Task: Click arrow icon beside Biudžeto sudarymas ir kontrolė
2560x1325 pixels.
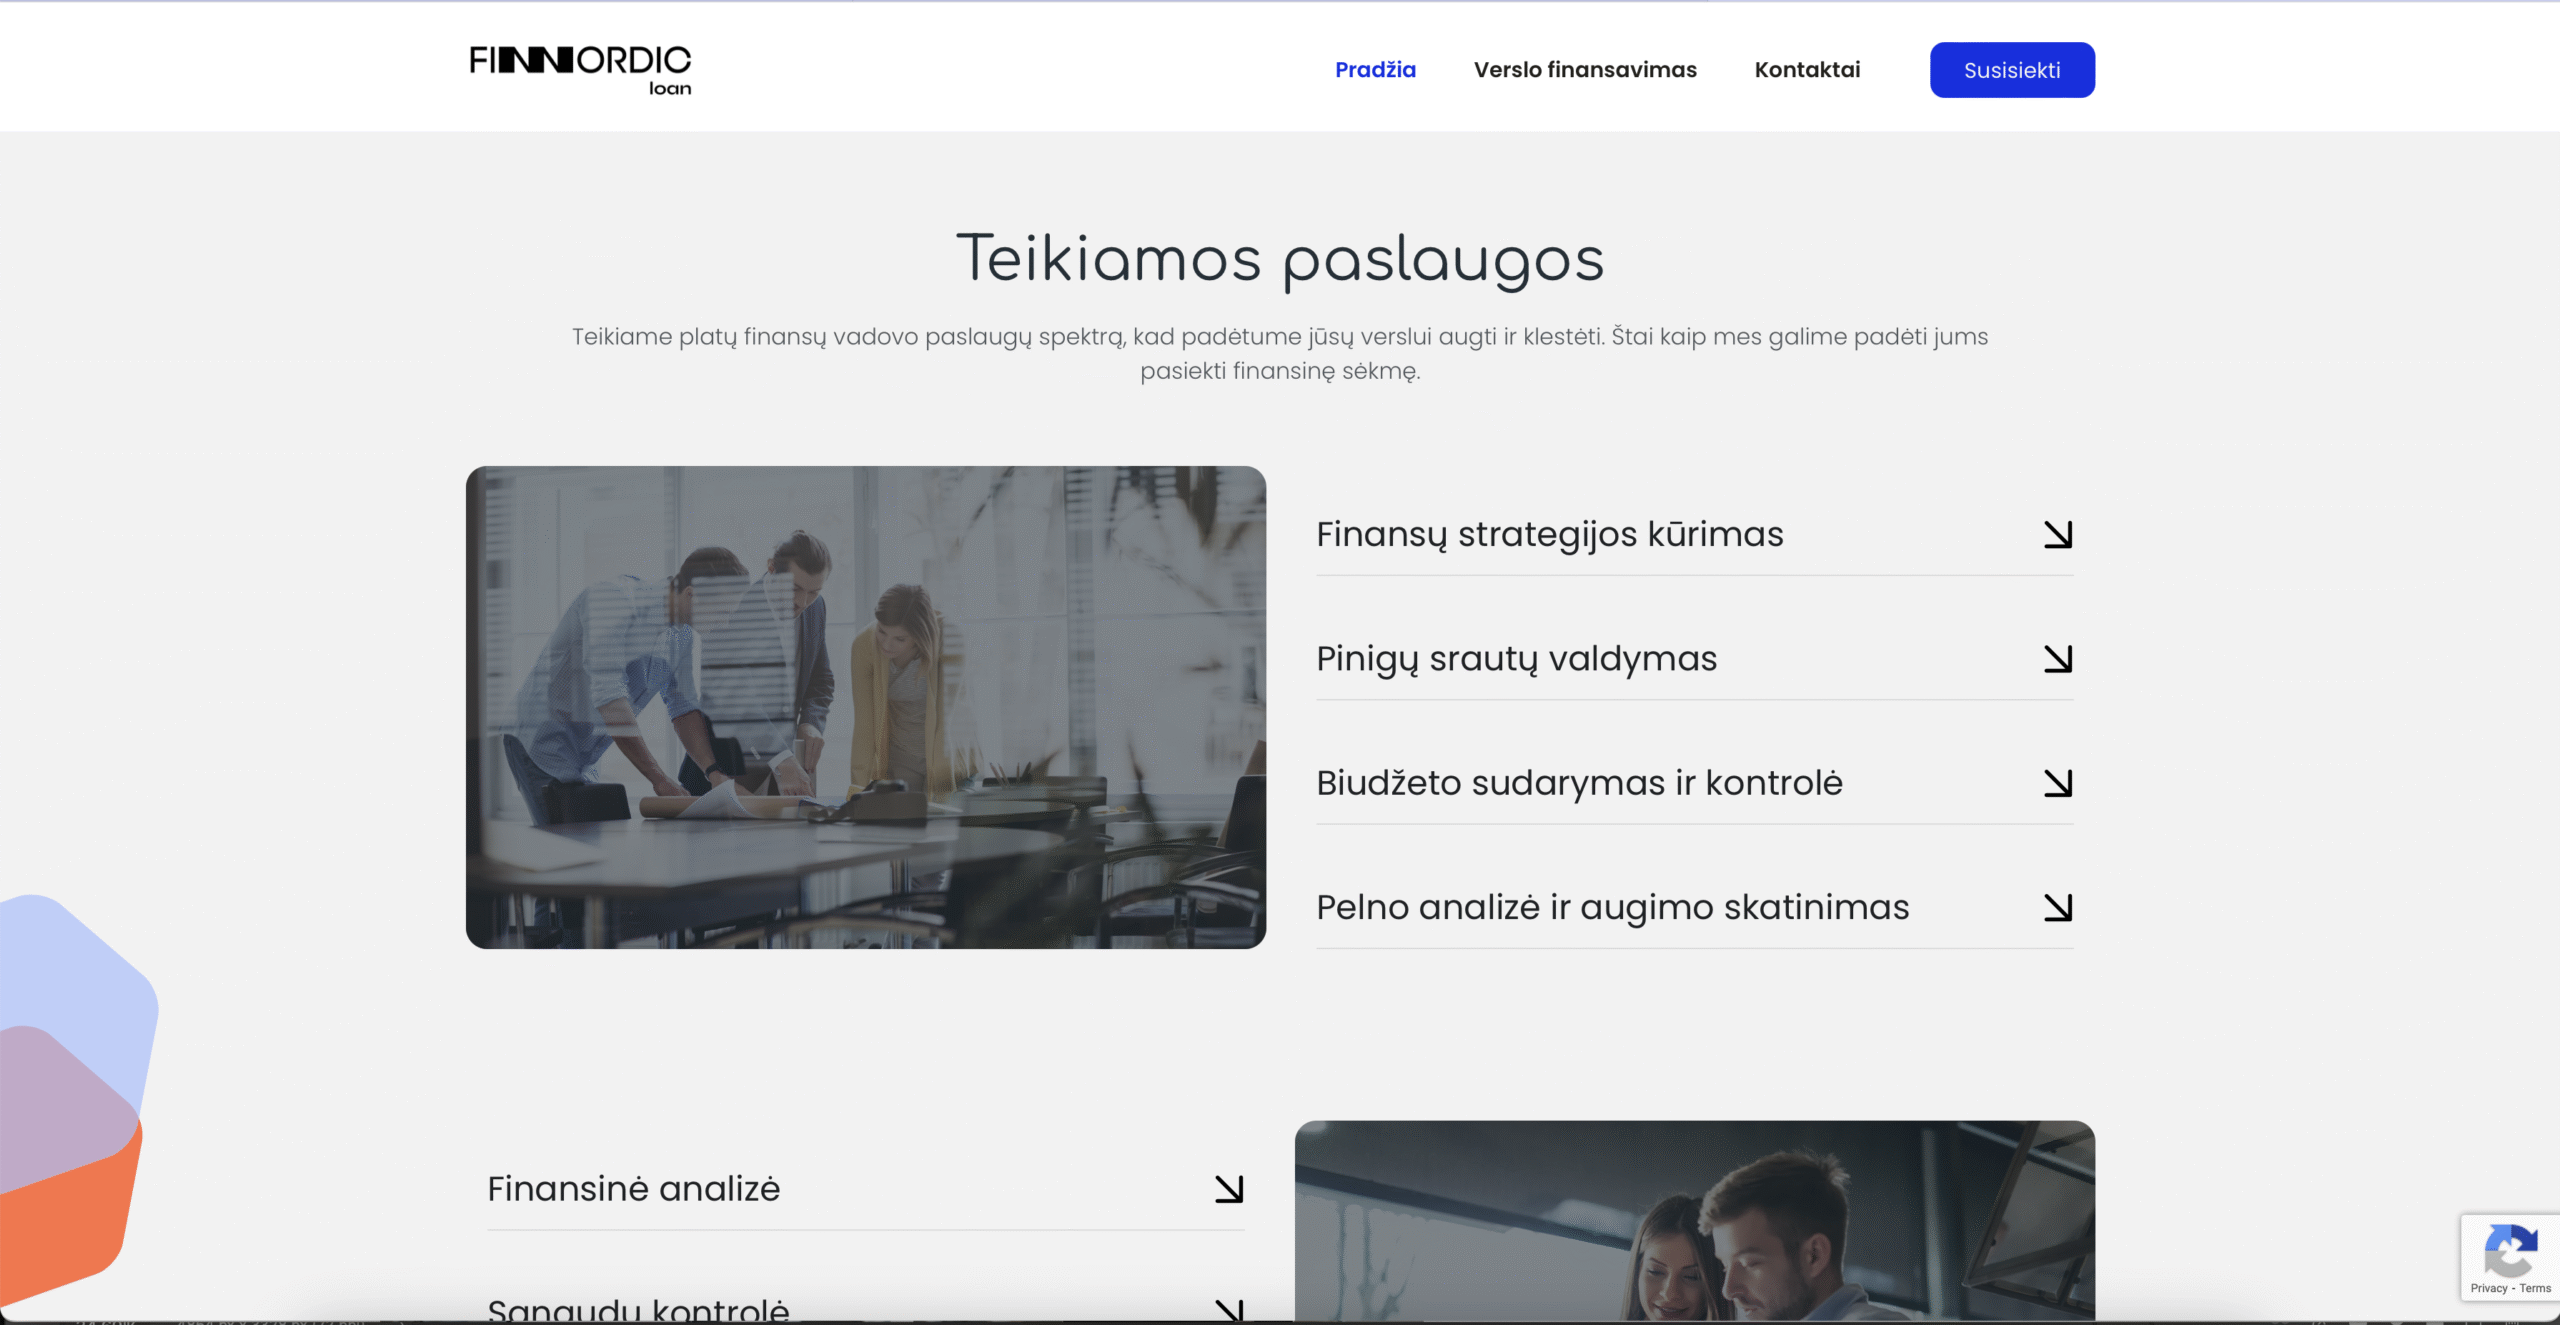Action: click(x=2057, y=783)
